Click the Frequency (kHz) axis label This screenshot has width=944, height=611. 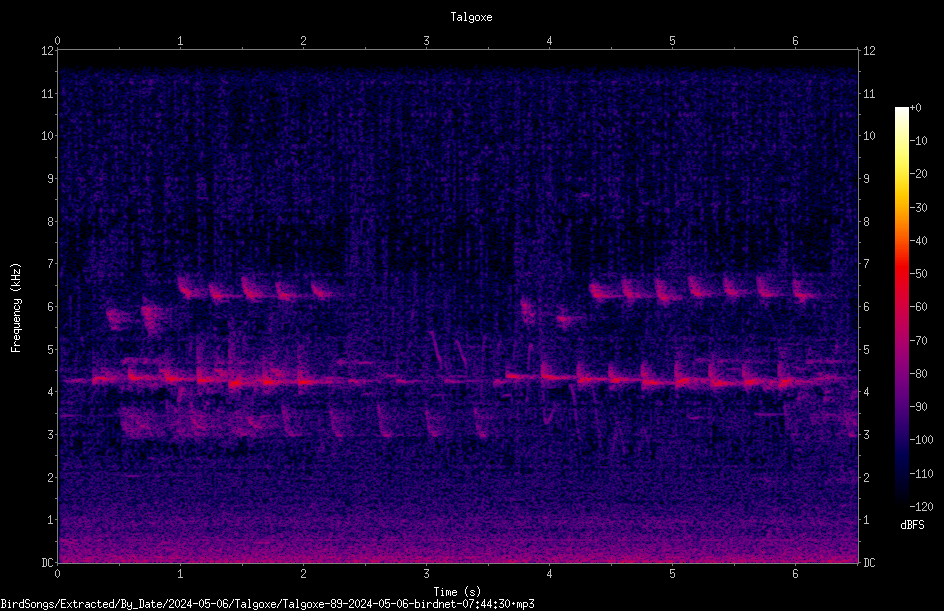click(x=16, y=308)
